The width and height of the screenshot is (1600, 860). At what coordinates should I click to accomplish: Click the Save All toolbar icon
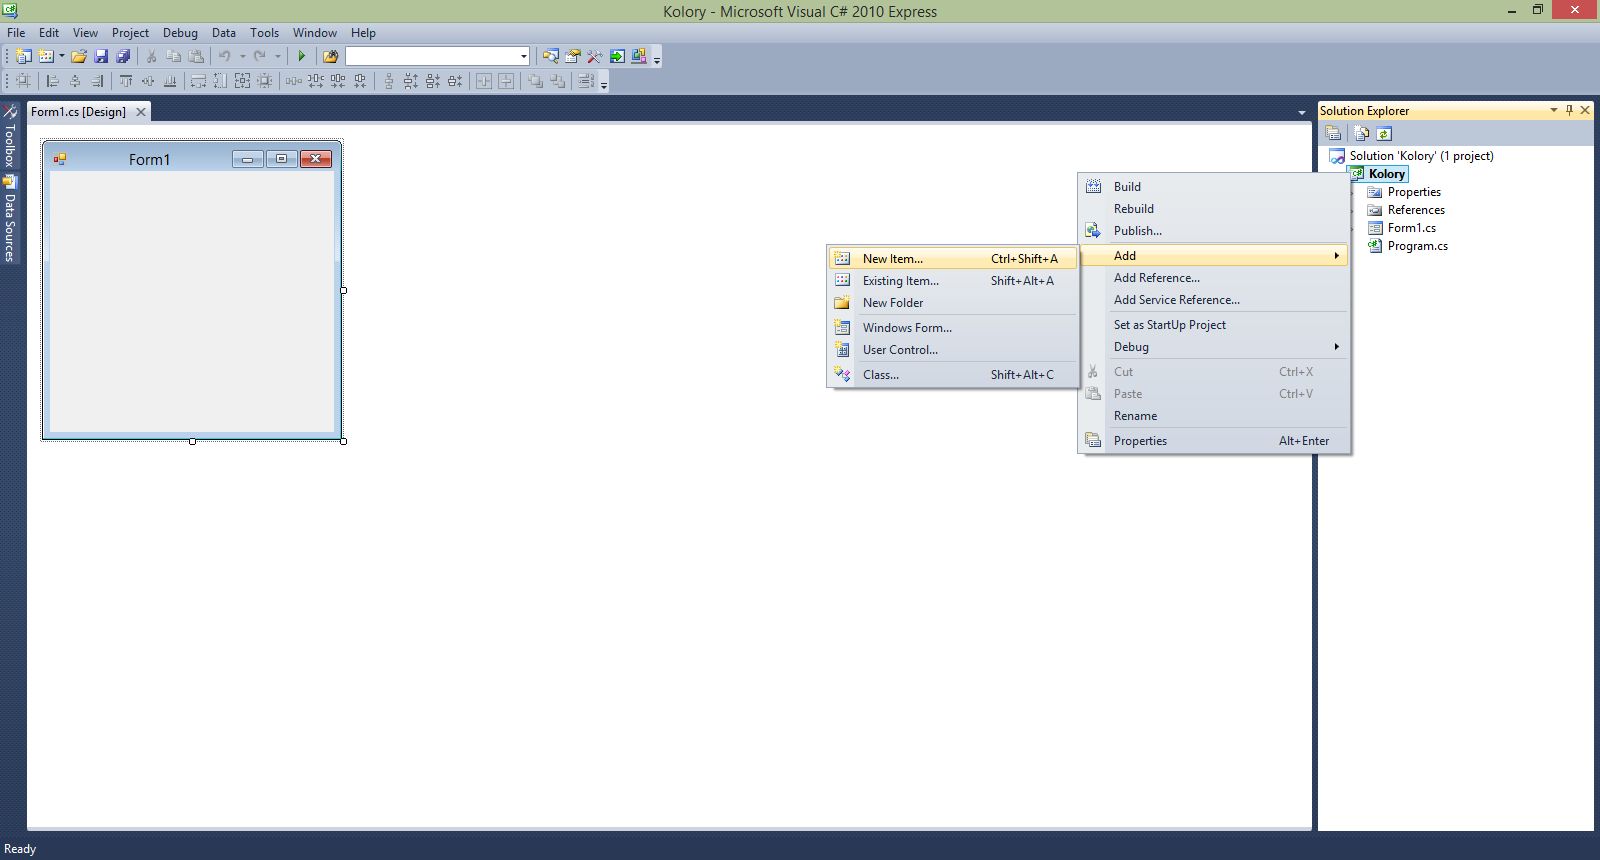[x=123, y=56]
